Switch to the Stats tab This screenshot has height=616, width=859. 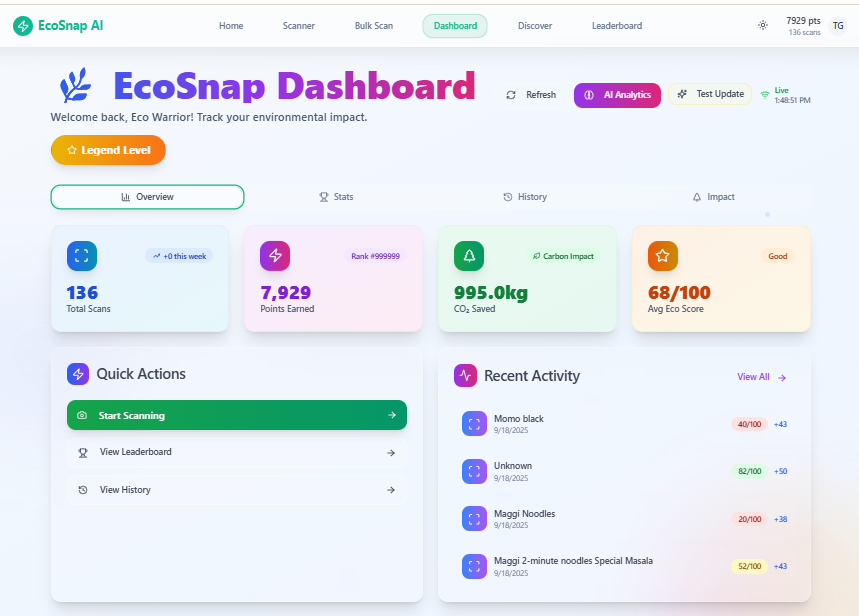click(336, 197)
